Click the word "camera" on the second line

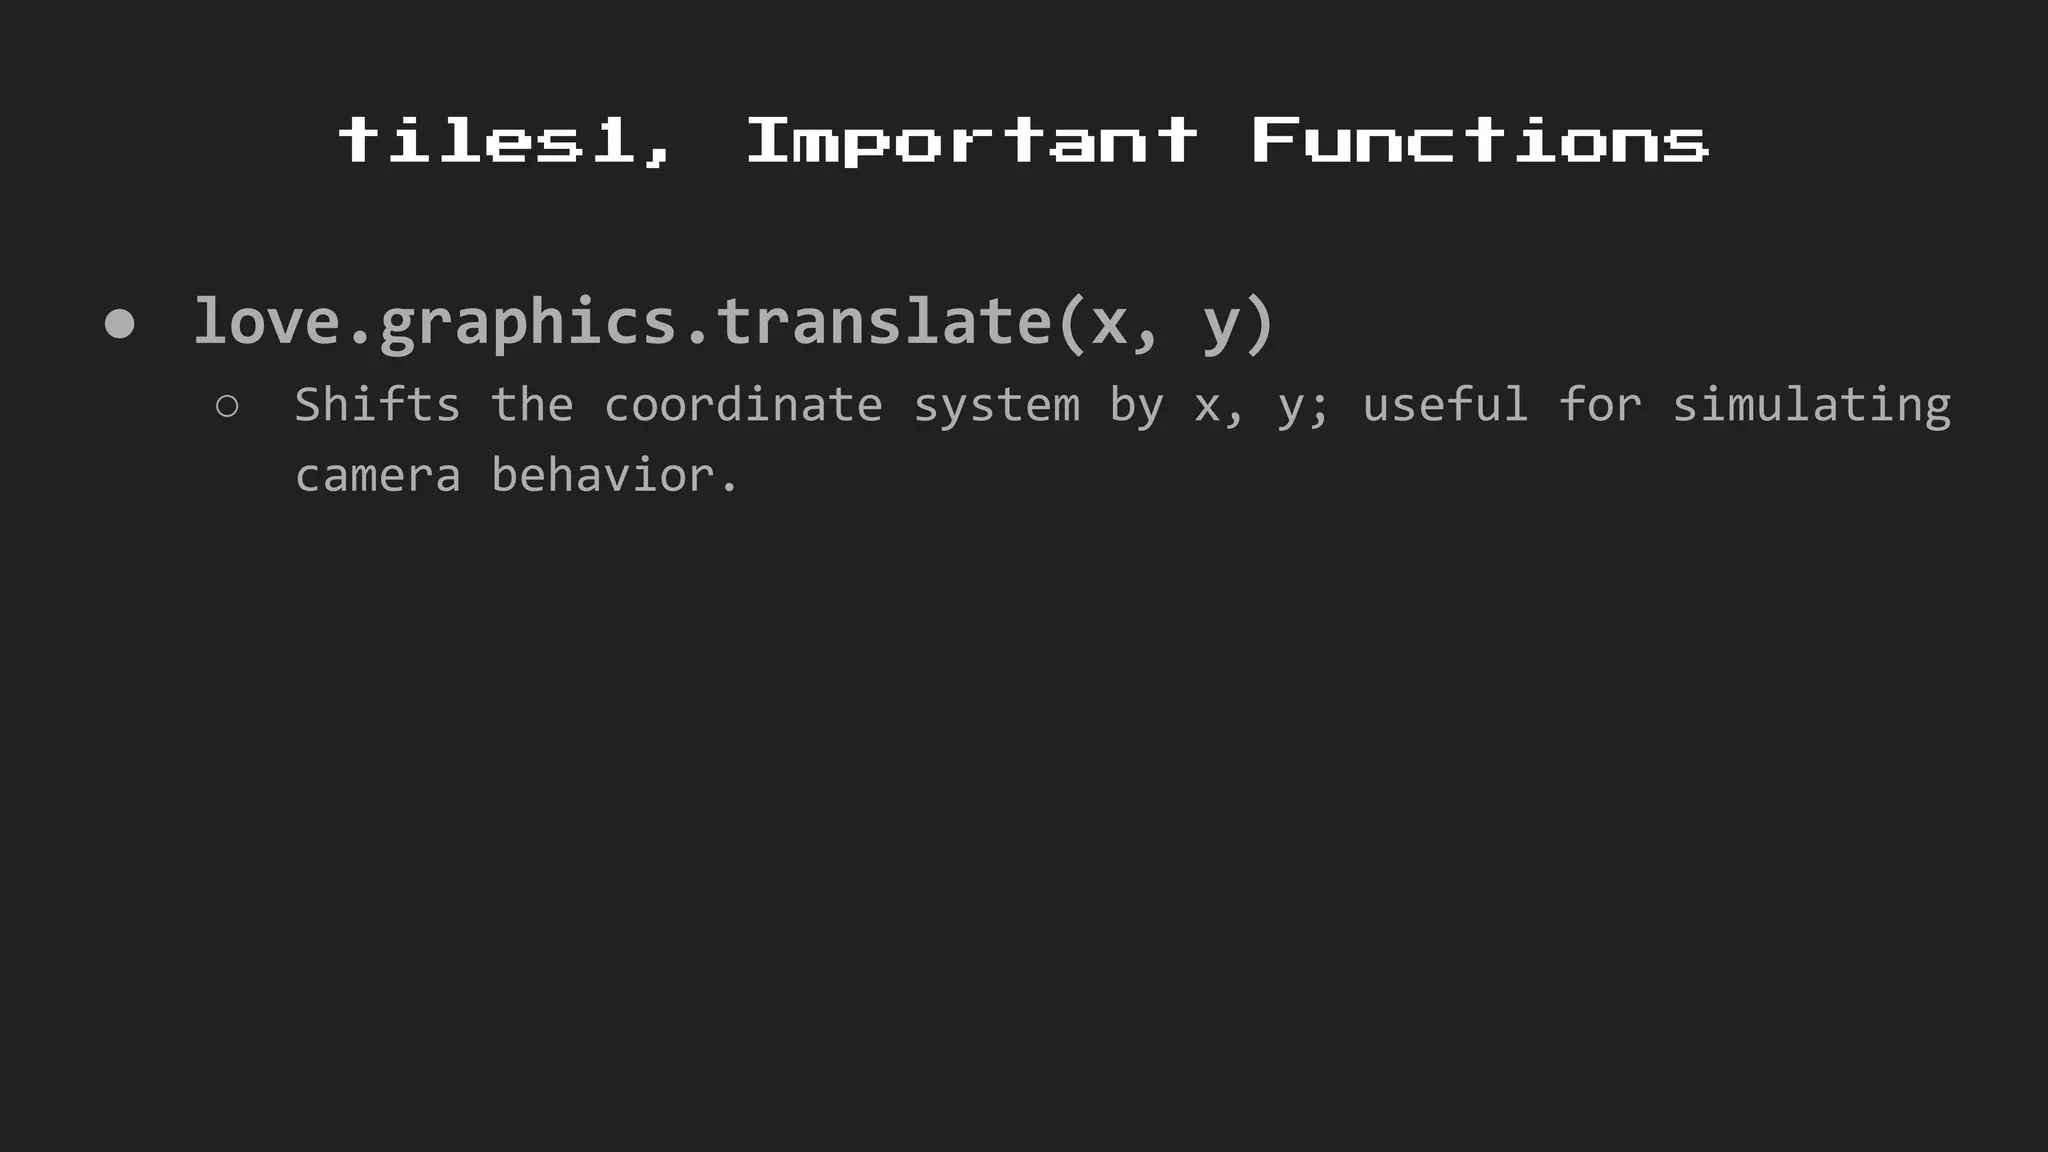pos(377,475)
